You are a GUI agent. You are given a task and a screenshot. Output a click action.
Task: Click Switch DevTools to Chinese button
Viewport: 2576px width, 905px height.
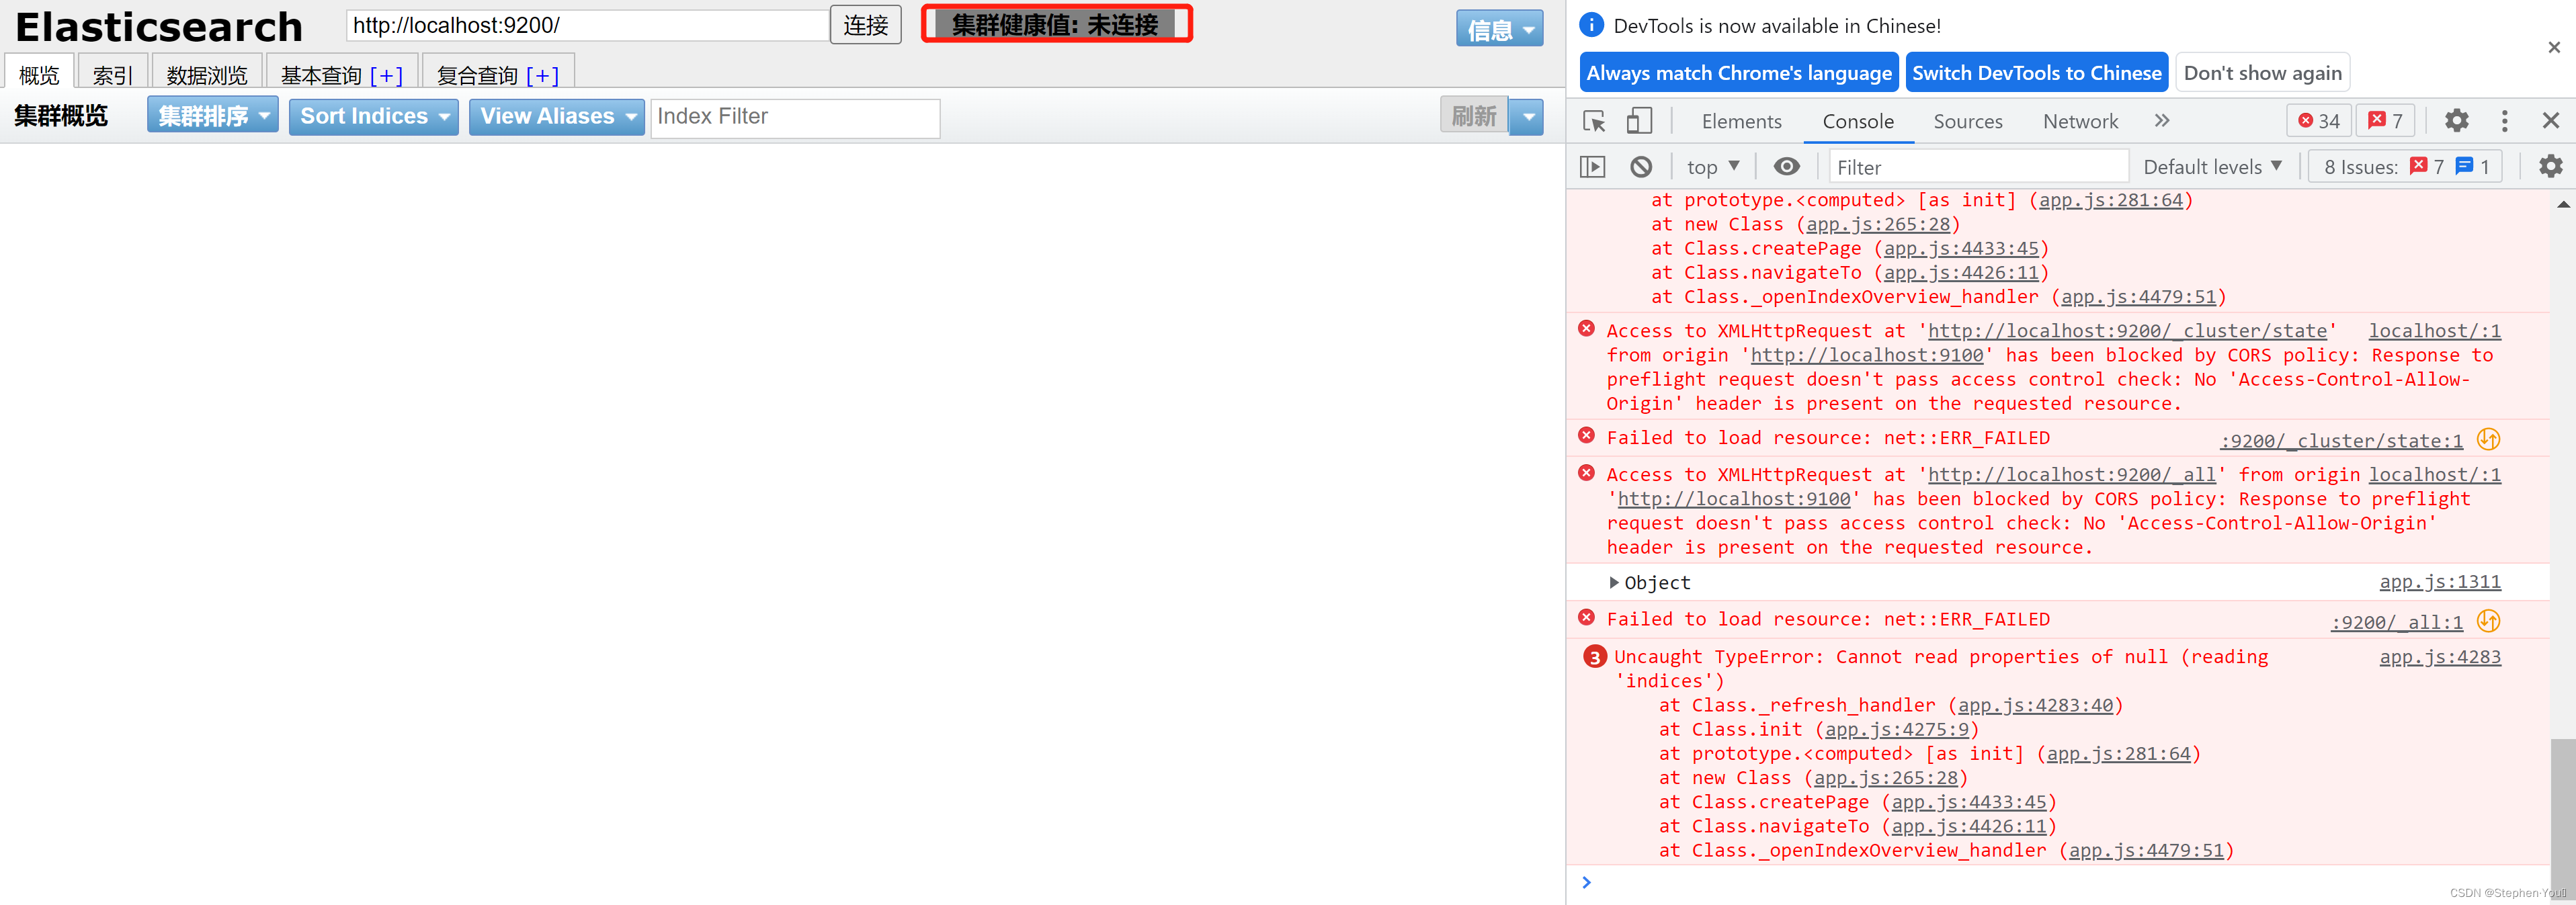[x=2036, y=73]
